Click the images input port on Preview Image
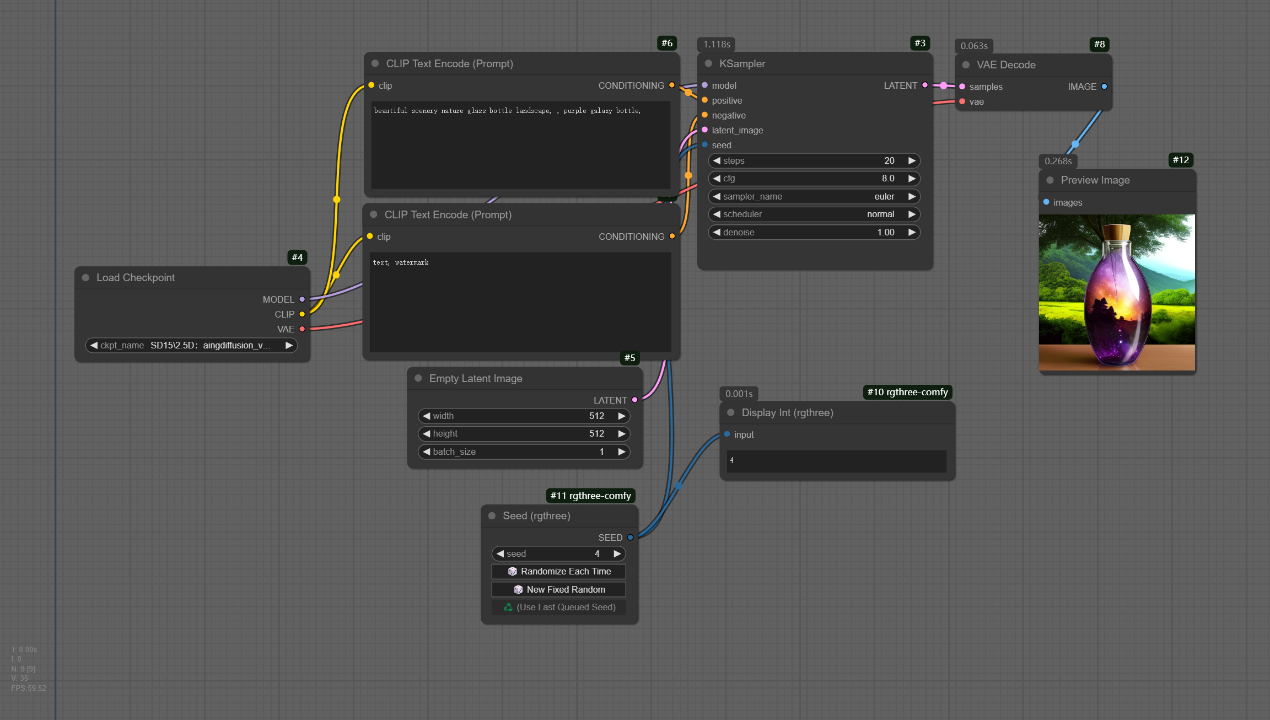The image size is (1270, 720). point(1046,202)
